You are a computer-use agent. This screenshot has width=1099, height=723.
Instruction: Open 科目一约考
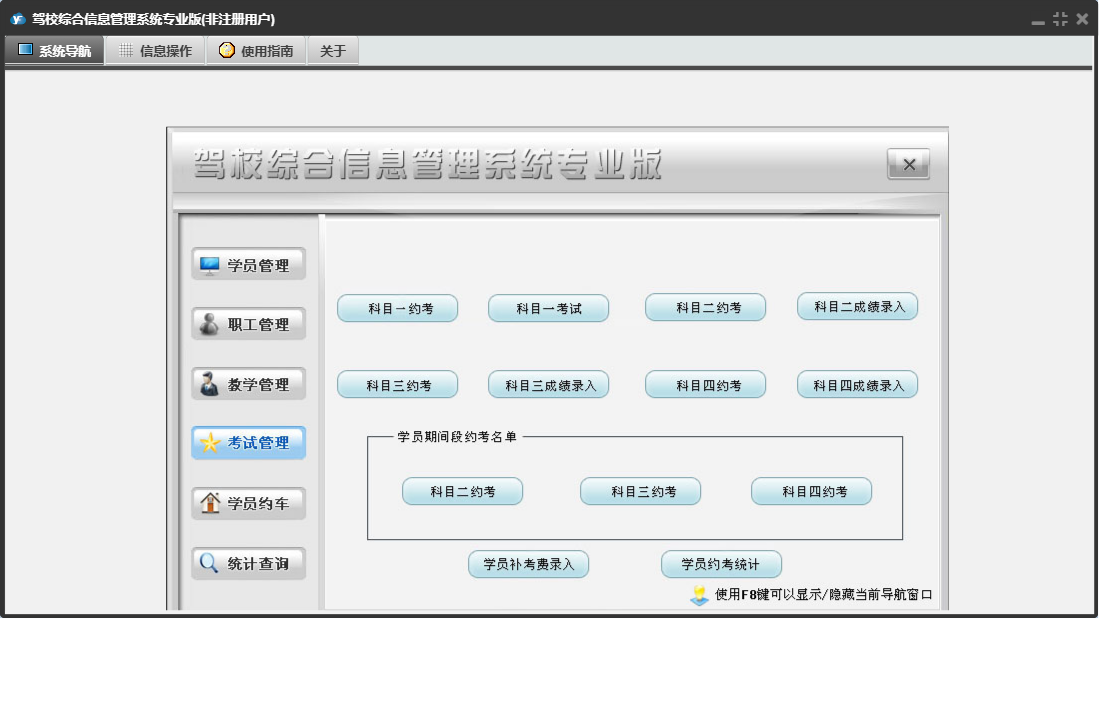click(x=397, y=308)
